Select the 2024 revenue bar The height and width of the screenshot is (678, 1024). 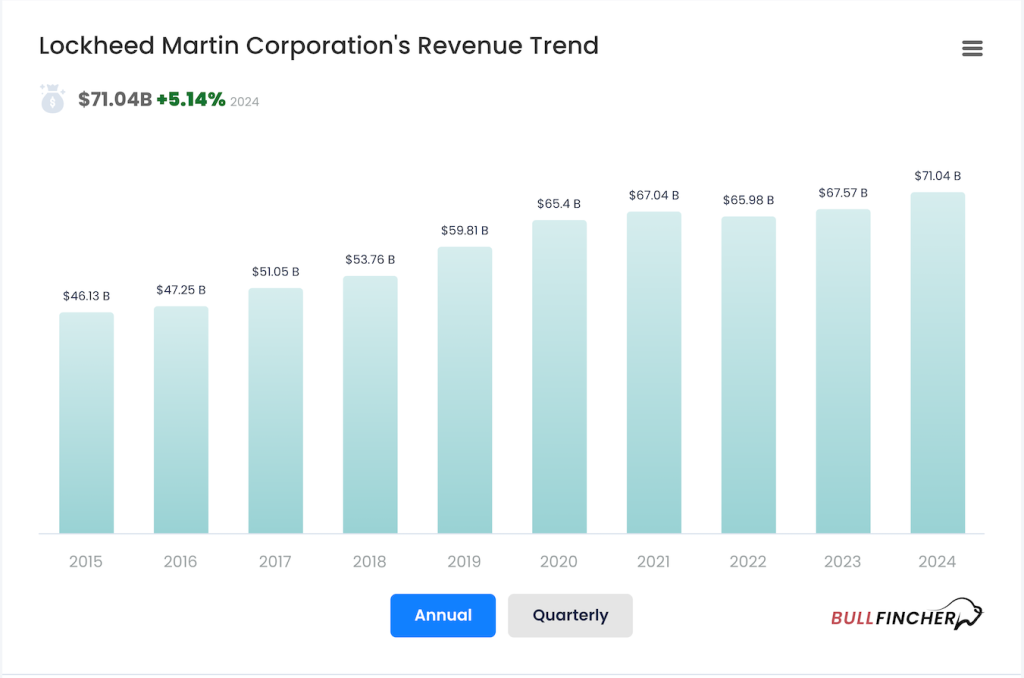click(x=938, y=363)
